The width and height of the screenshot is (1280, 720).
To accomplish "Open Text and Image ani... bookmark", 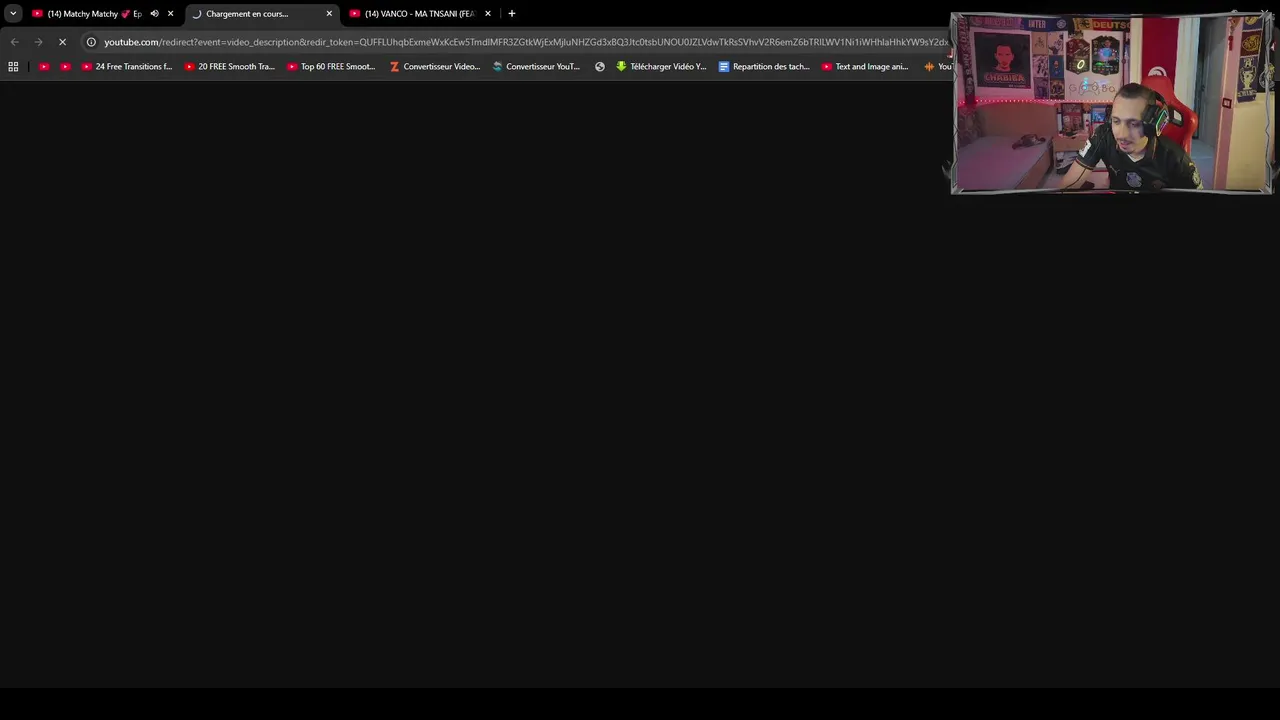I will [x=866, y=67].
